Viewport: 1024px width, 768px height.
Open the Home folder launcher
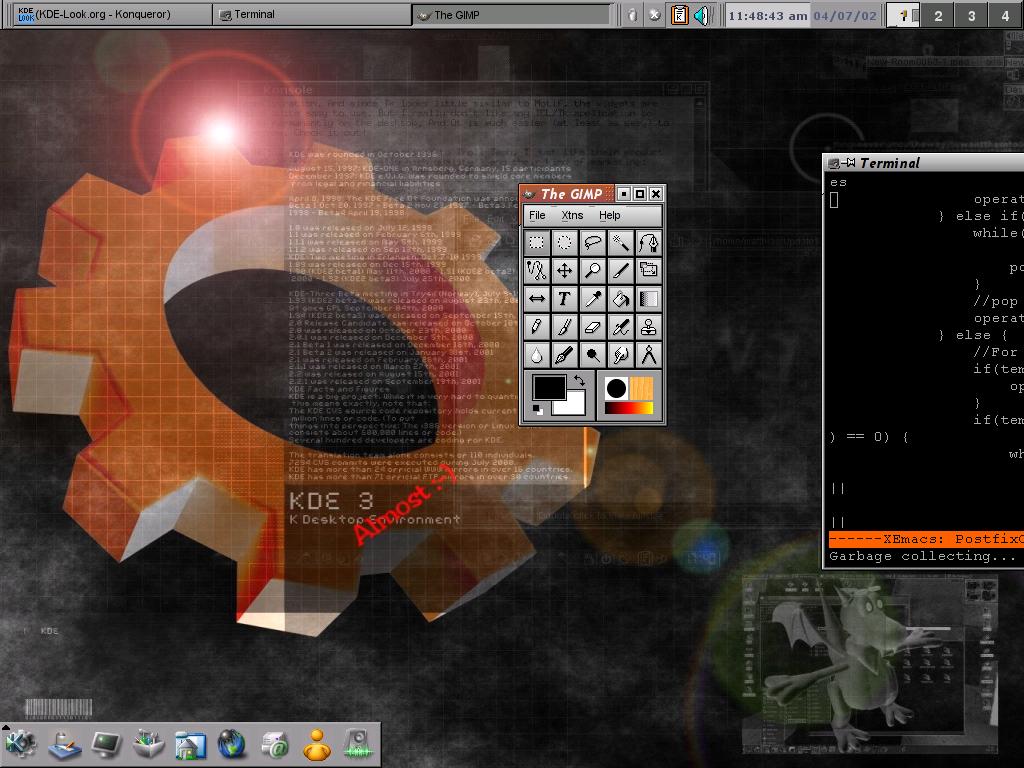(x=191, y=745)
